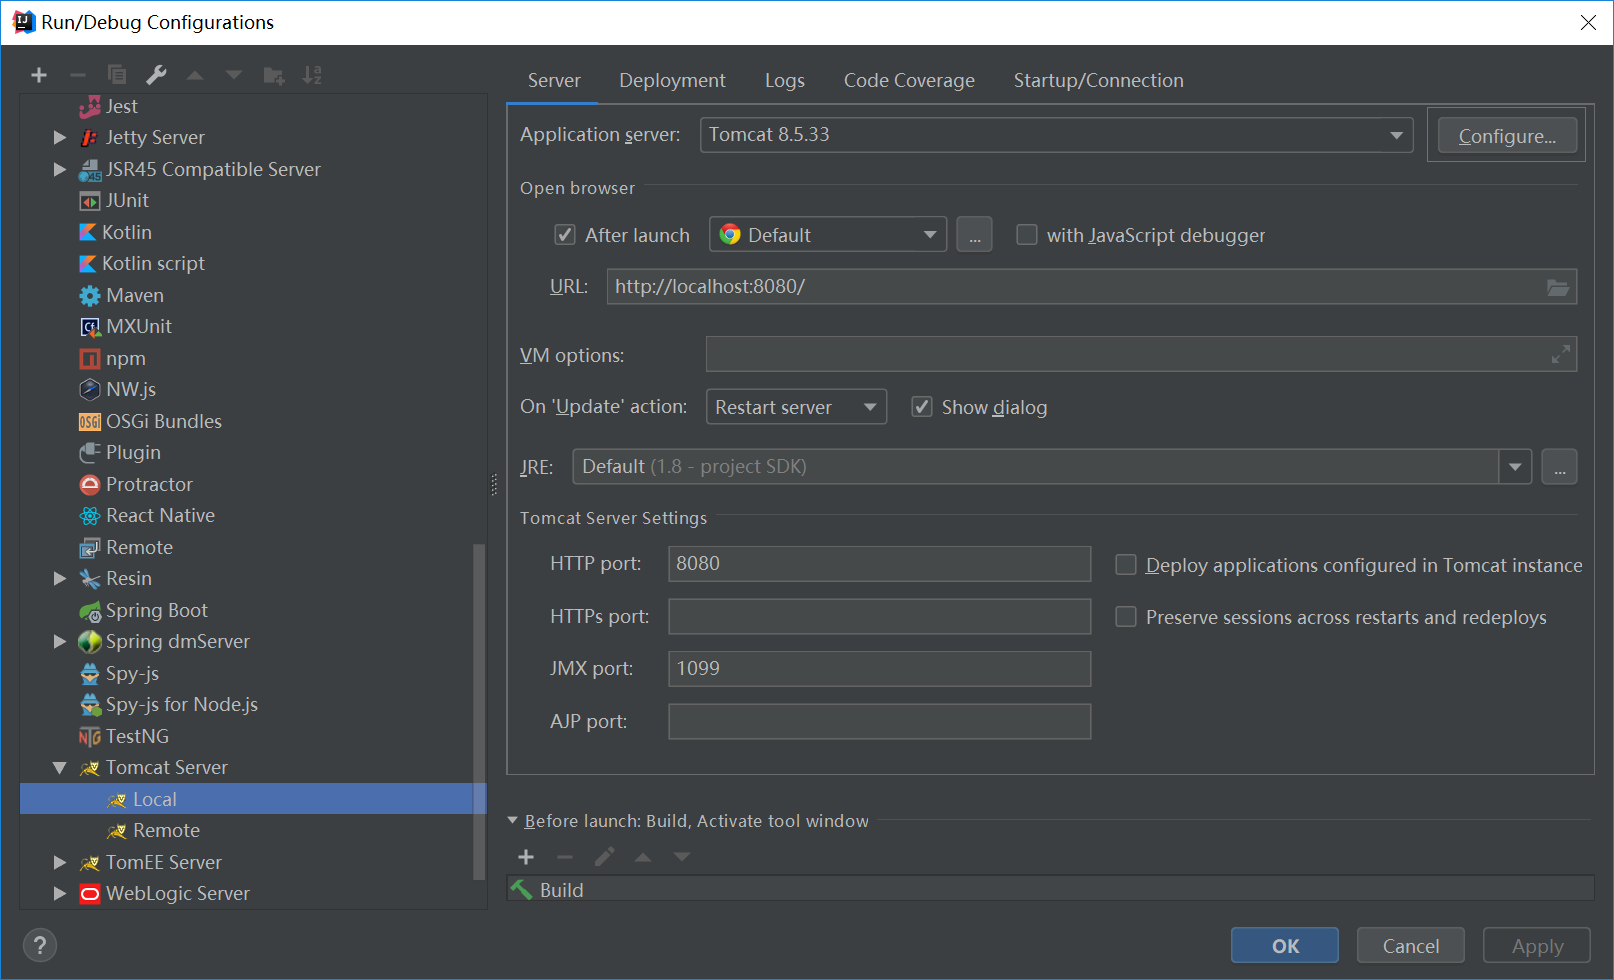Select Remote under Tomcat Server
This screenshot has width=1614, height=980.
tap(153, 830)
